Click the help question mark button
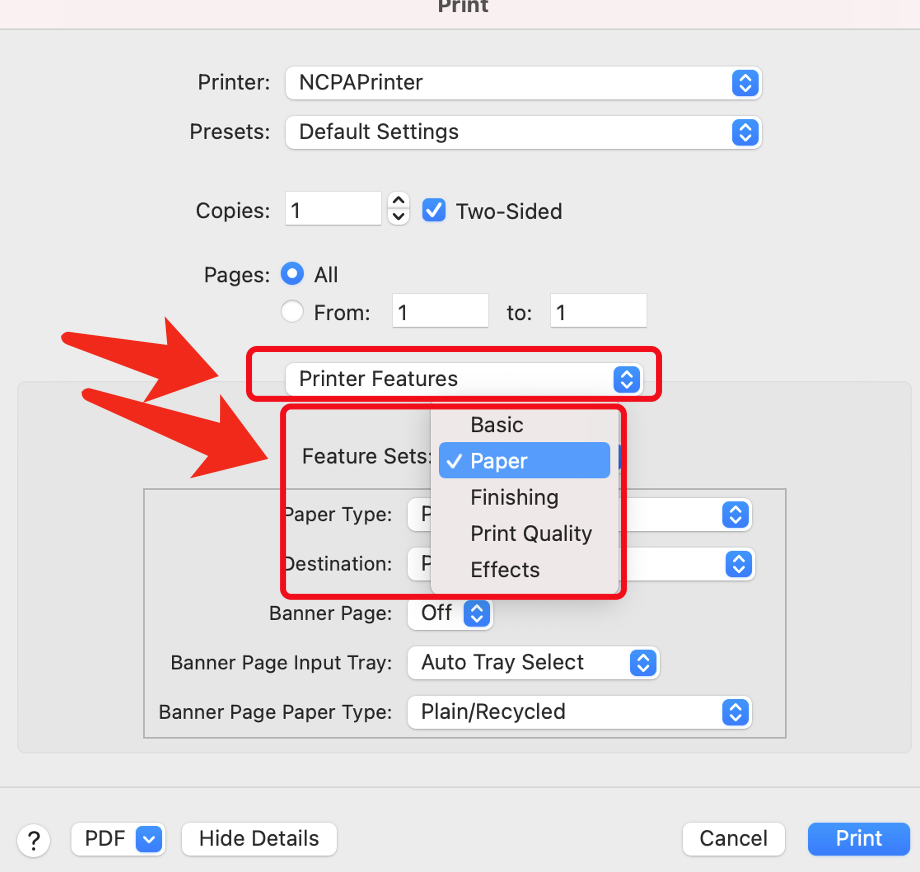Viewport: 920px width, 872px height. coord(34,840)
